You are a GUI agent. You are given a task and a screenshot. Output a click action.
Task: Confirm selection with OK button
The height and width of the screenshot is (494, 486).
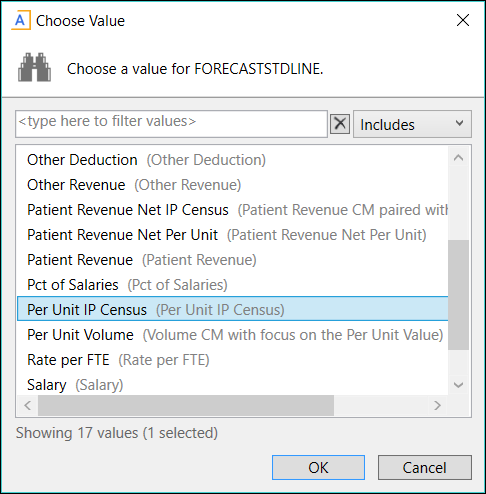318,468
